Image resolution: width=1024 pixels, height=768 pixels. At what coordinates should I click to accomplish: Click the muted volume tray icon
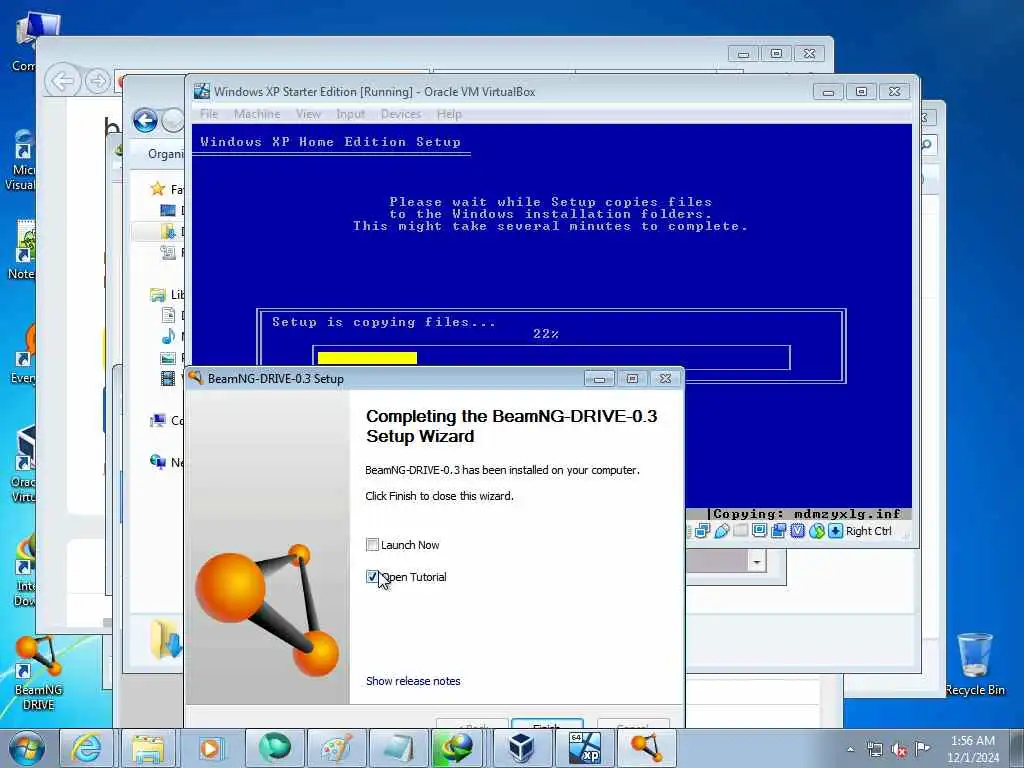899,749
